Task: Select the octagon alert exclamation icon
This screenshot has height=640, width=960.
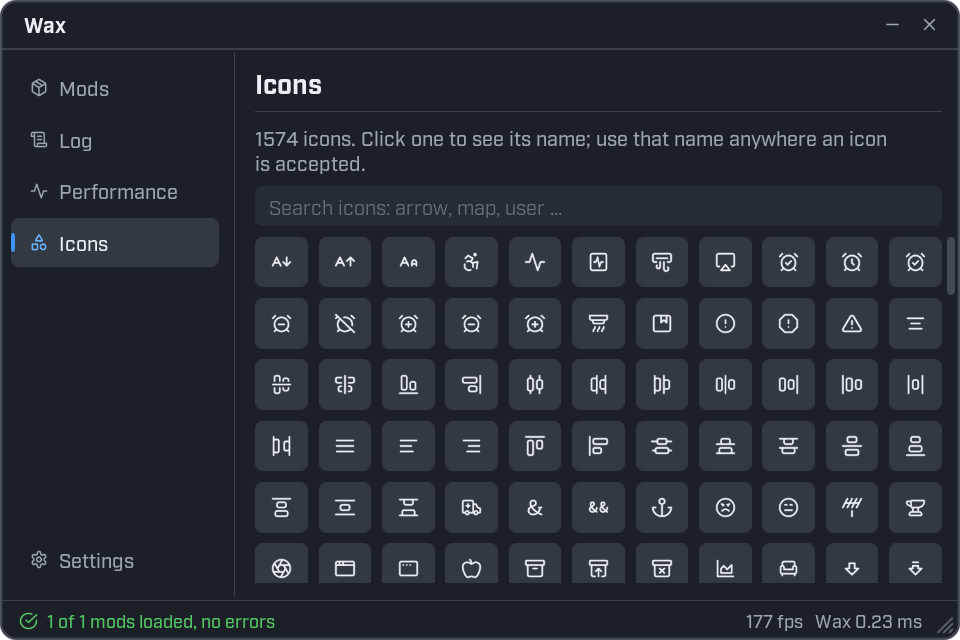Action: click(x=789, y=323)
